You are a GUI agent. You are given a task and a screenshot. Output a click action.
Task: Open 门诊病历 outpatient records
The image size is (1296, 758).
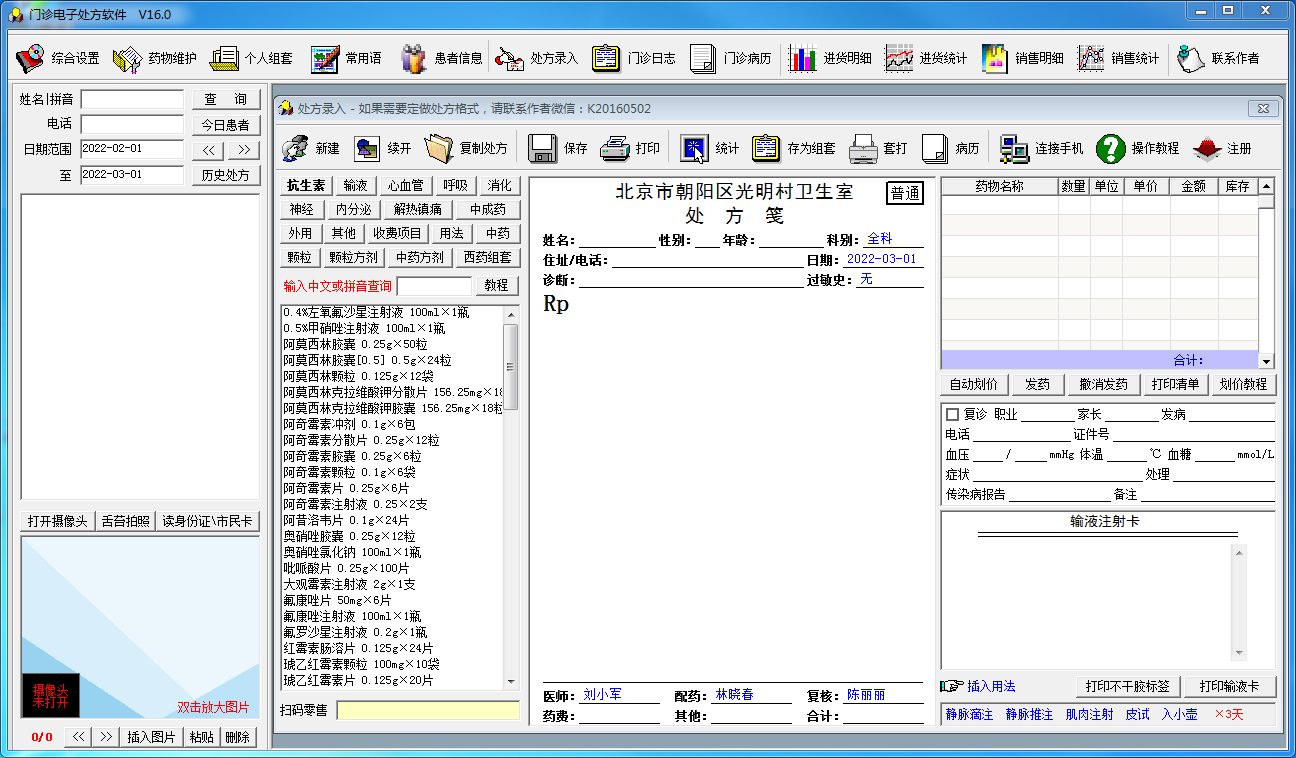[x=730, y=58]
